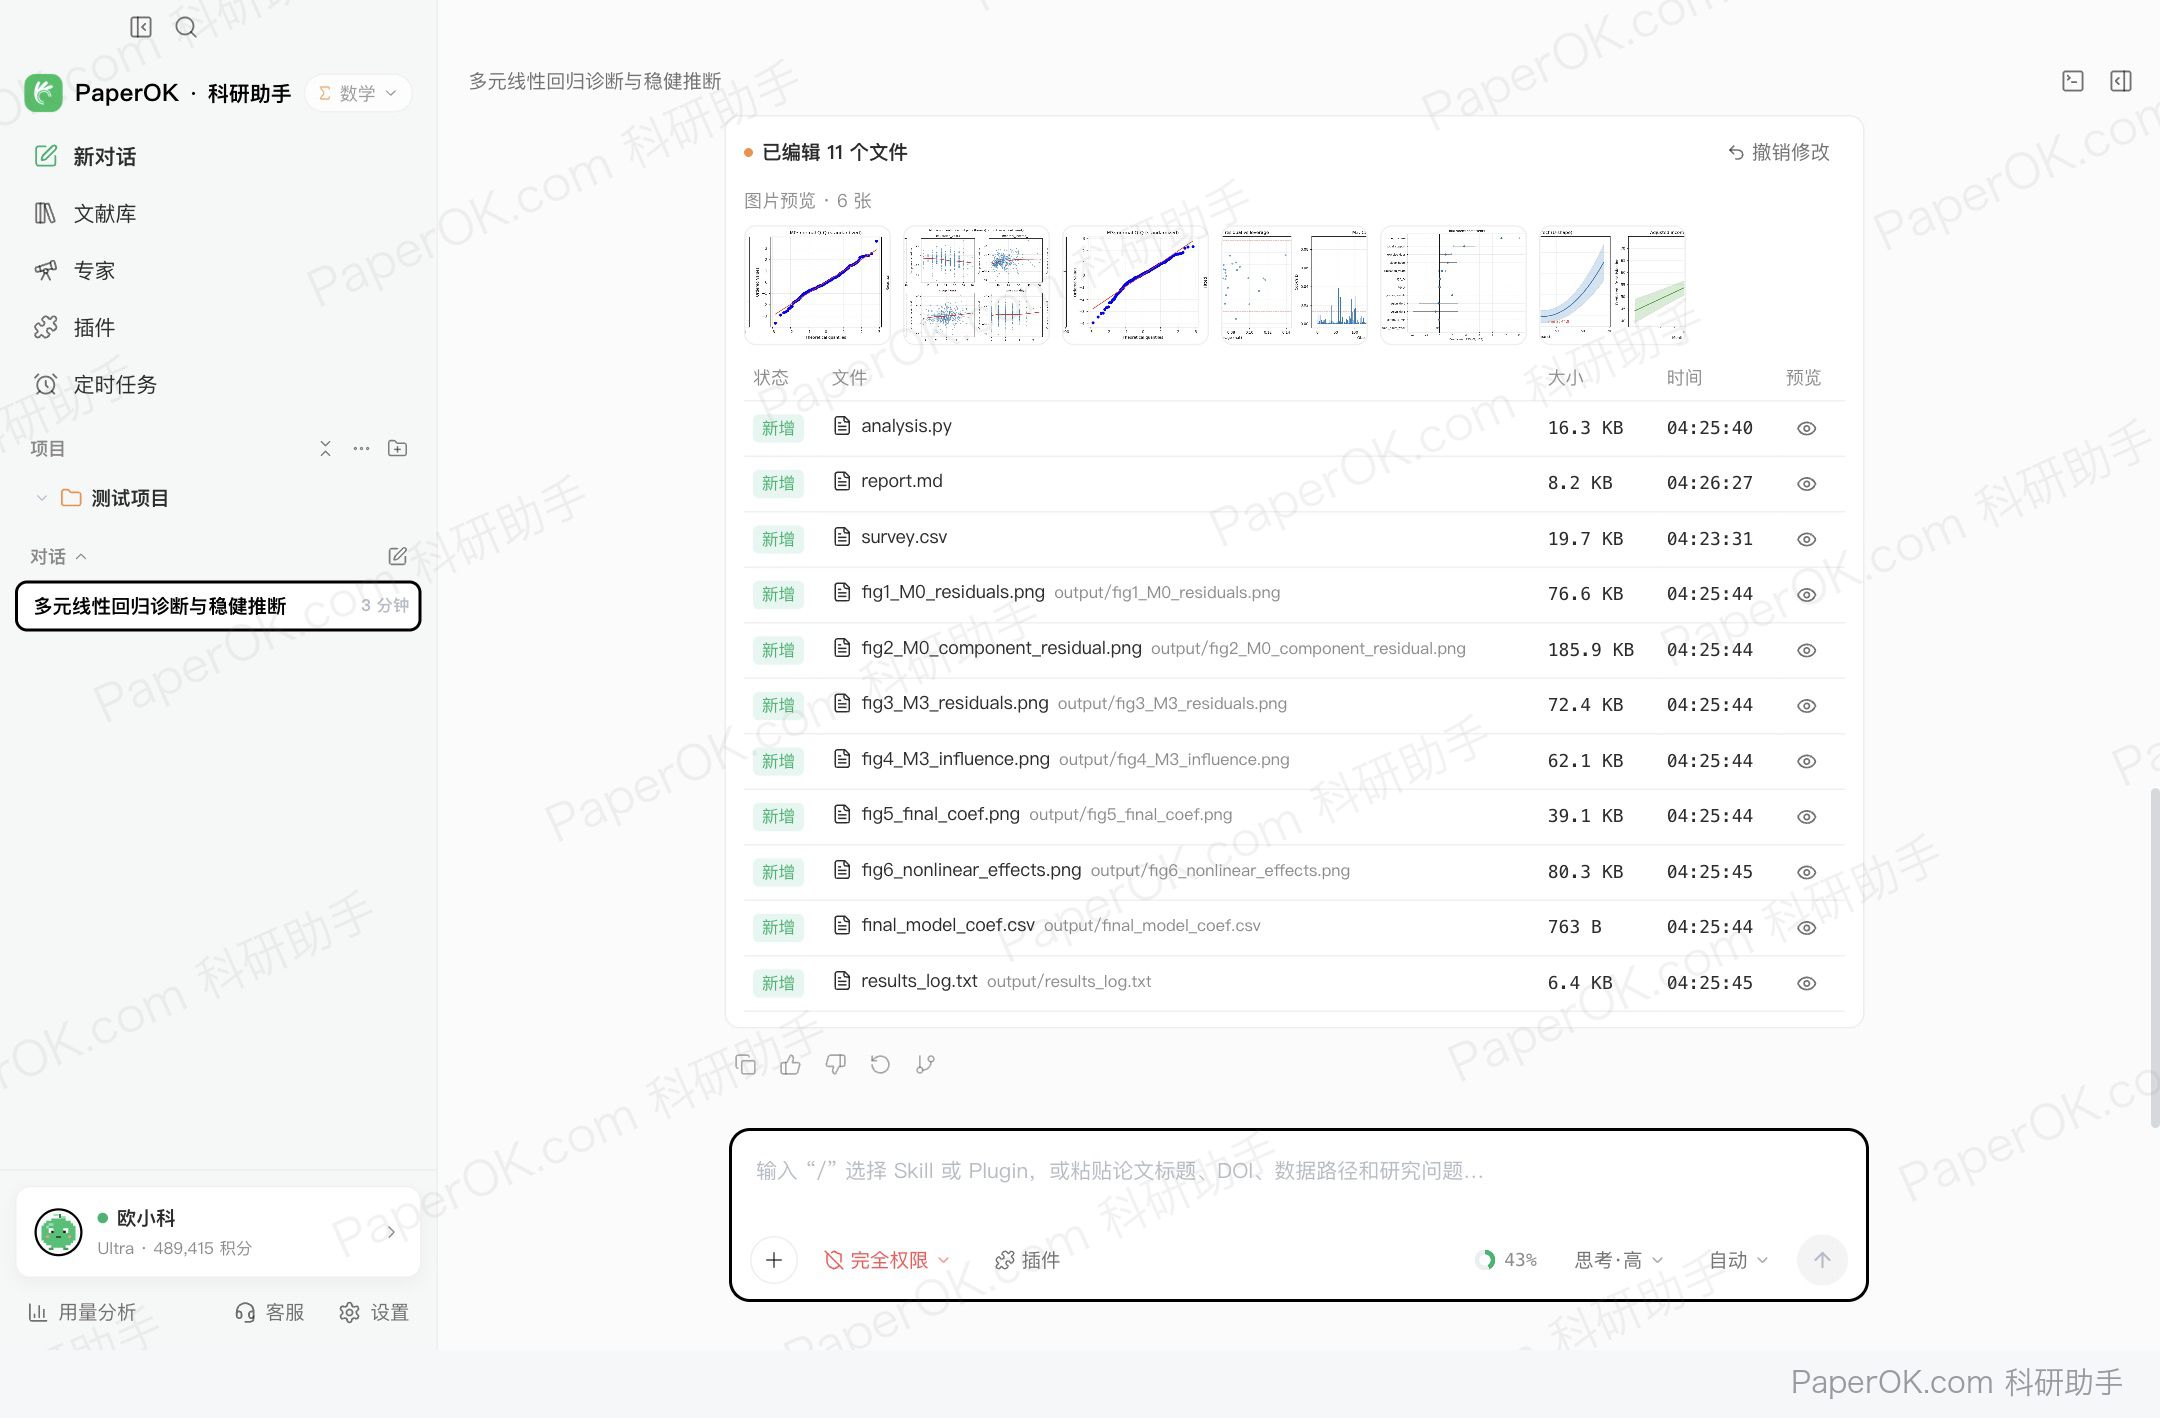Regenerate the response with the retry icon

coord(880,1064)
